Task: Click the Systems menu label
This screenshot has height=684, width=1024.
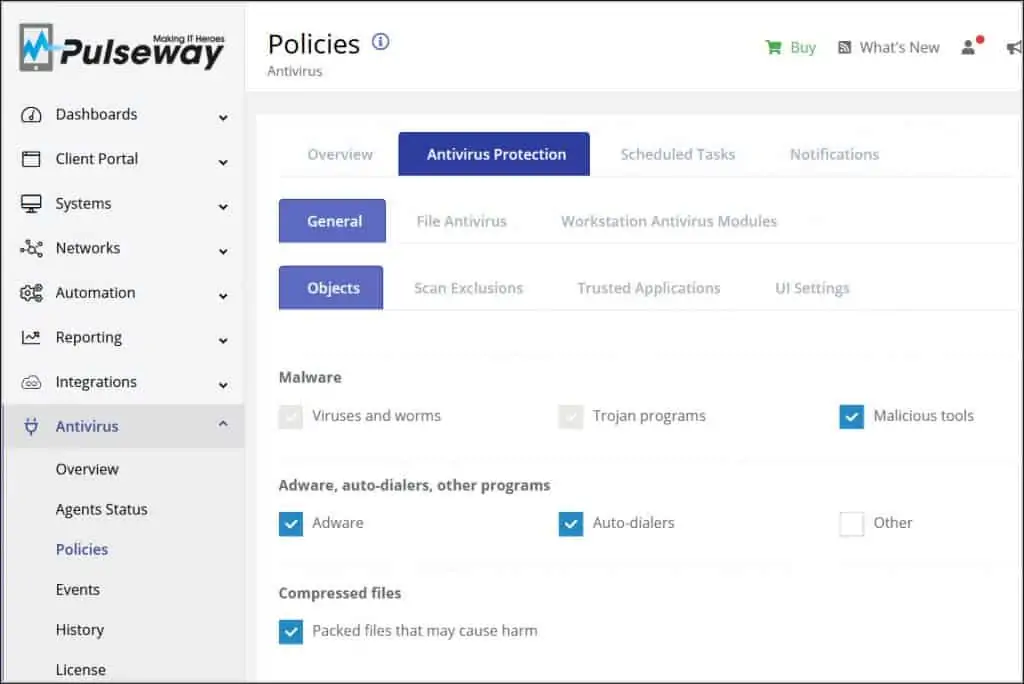Action: point(84,204)
